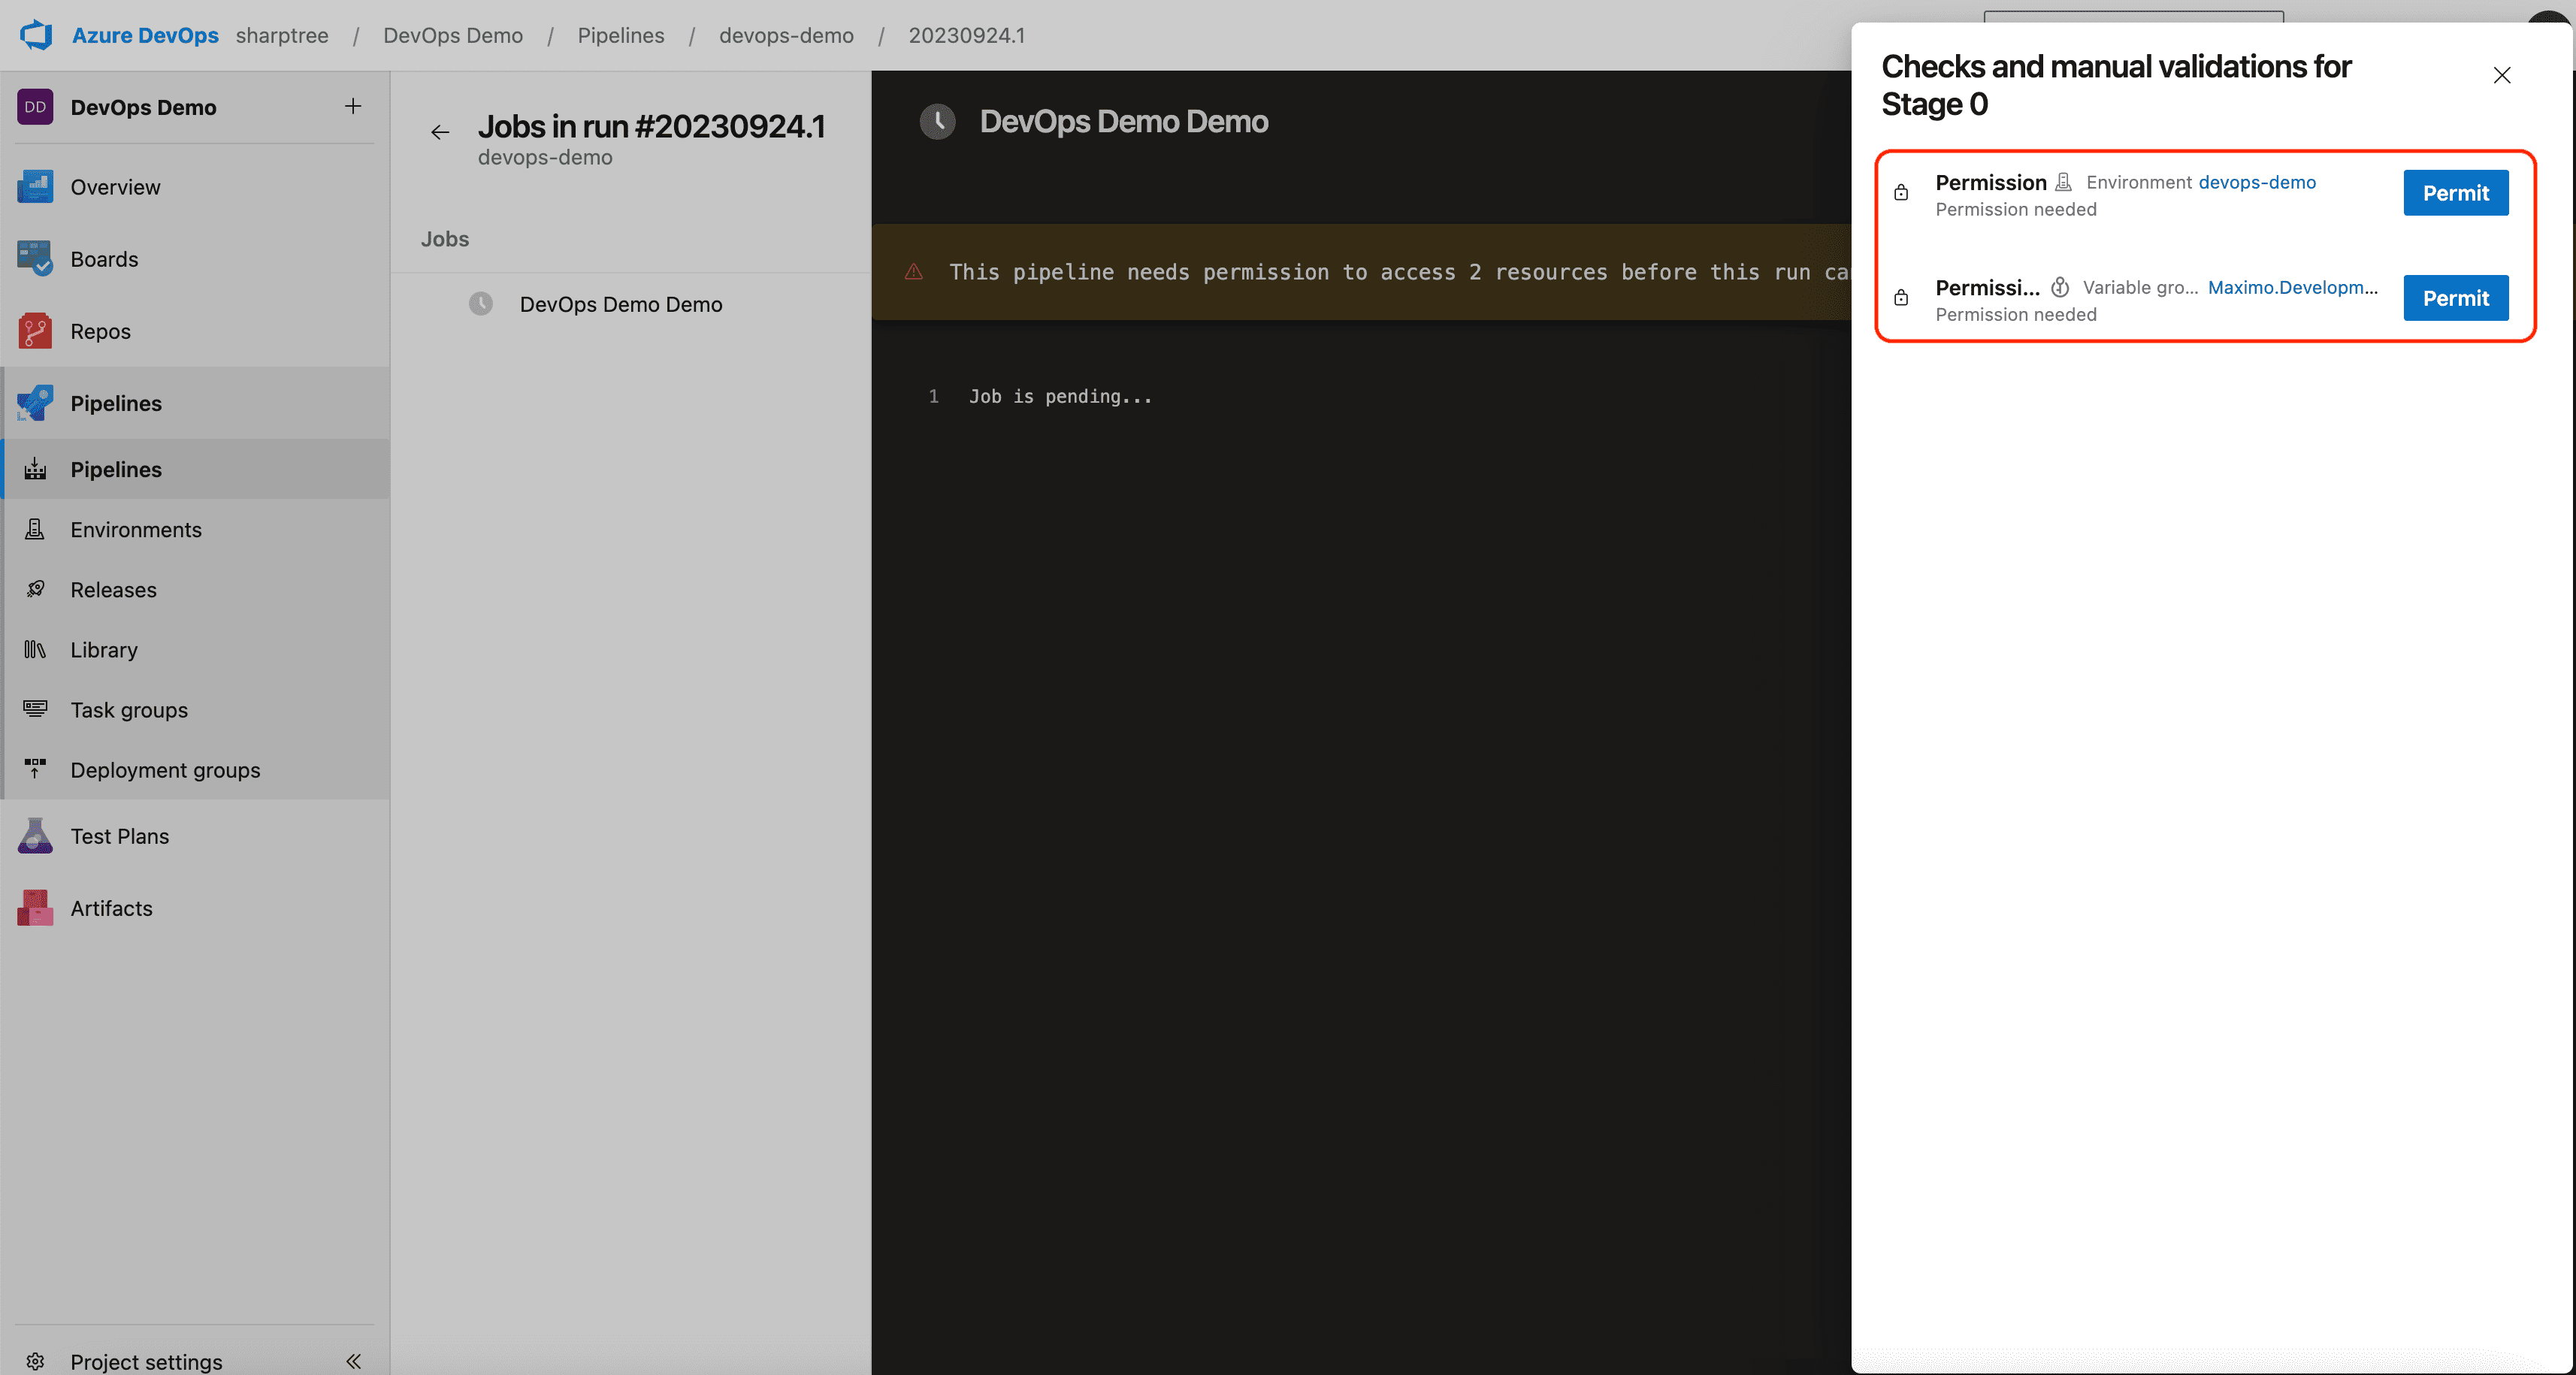Open the Boards hub icon
The image size is (2576, 1375).
pyautogui.click(x=35, y=259)
